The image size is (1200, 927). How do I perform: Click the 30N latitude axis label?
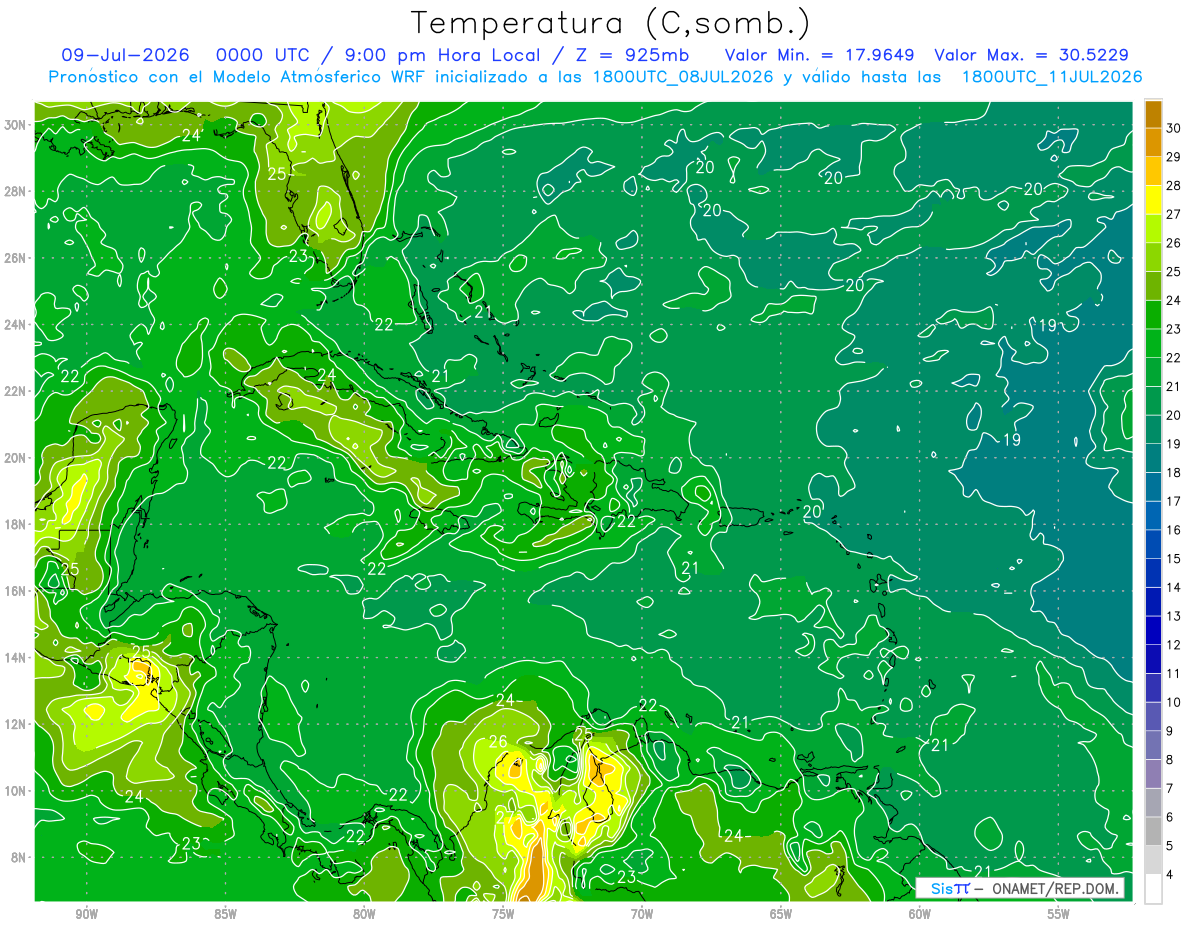pyautogui.click(x=16, y=125)
